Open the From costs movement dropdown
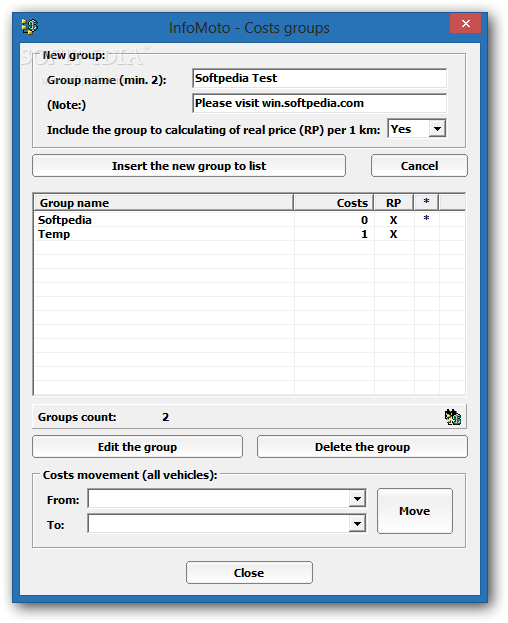Screen dimensions: 508x623 click(x=357, y=499)
